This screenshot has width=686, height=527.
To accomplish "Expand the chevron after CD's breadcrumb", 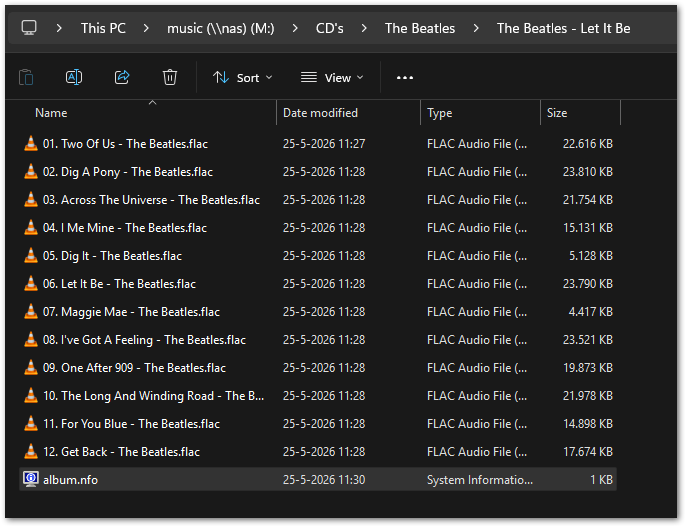I will point(364,28).
